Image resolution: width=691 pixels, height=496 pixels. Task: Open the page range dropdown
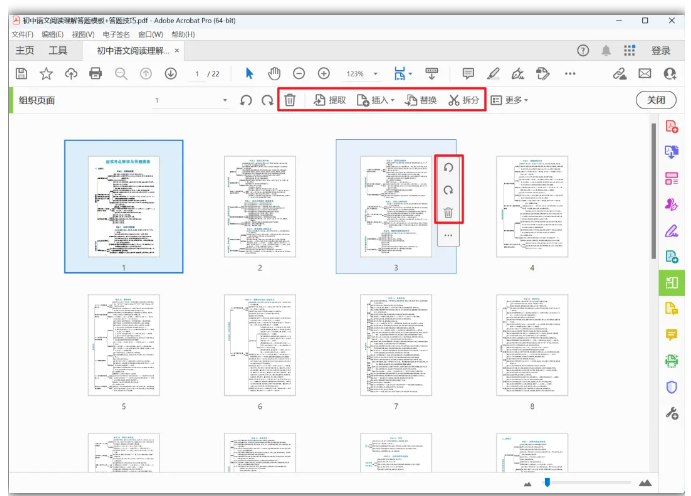point(225,100)
